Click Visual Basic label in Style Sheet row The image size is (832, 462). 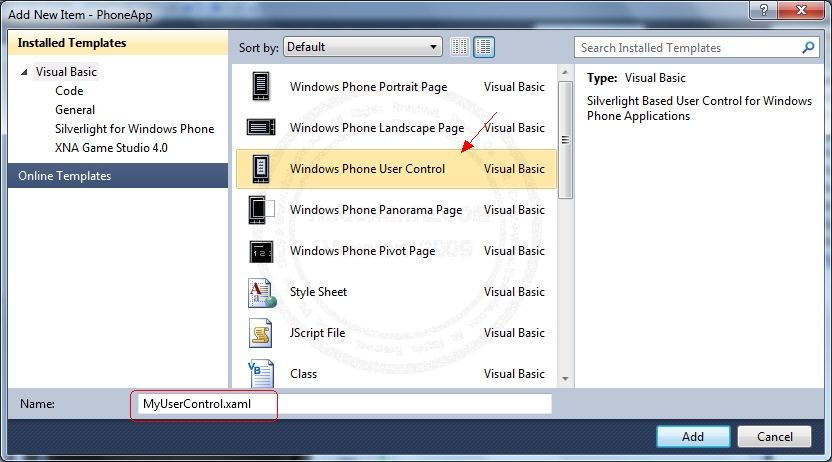(514, 292)
